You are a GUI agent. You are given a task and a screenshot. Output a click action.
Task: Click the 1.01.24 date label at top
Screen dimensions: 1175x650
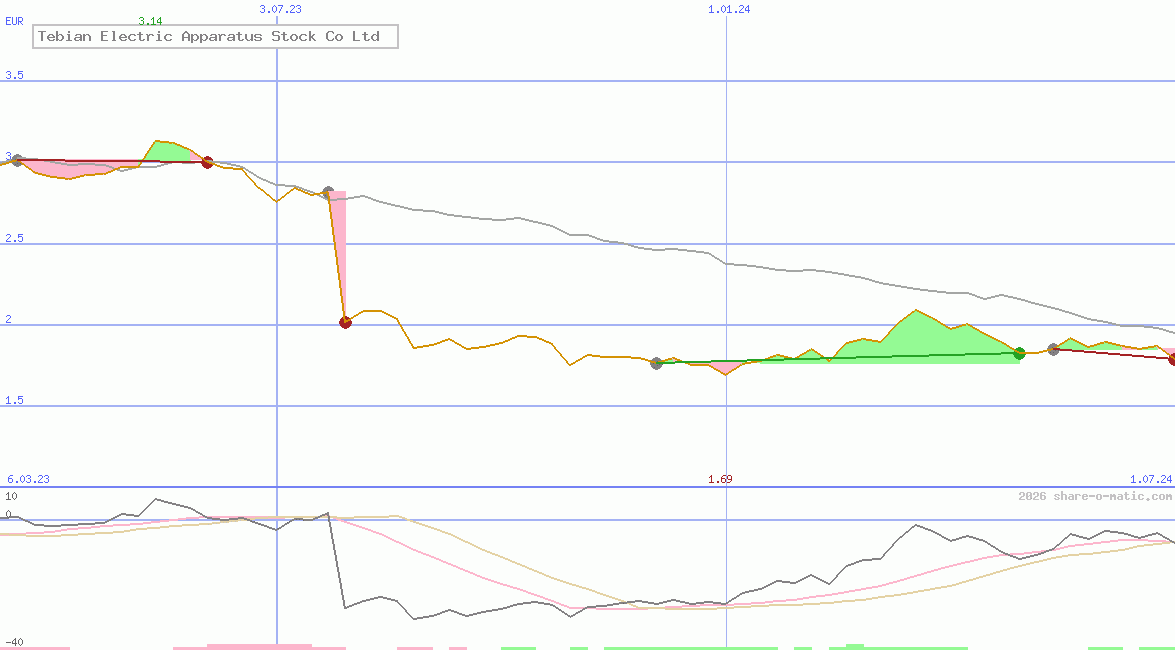click(x=729, y=9)
